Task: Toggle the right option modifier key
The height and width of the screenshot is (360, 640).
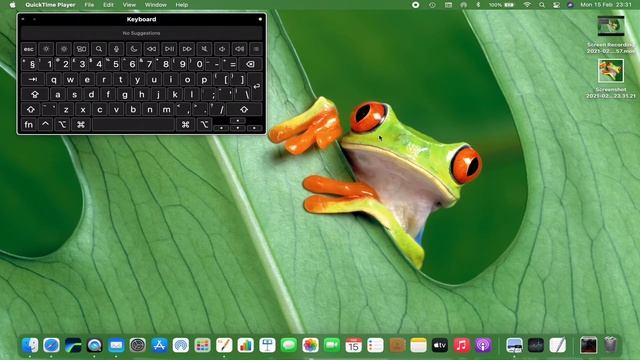Action: tap(204, 124)
